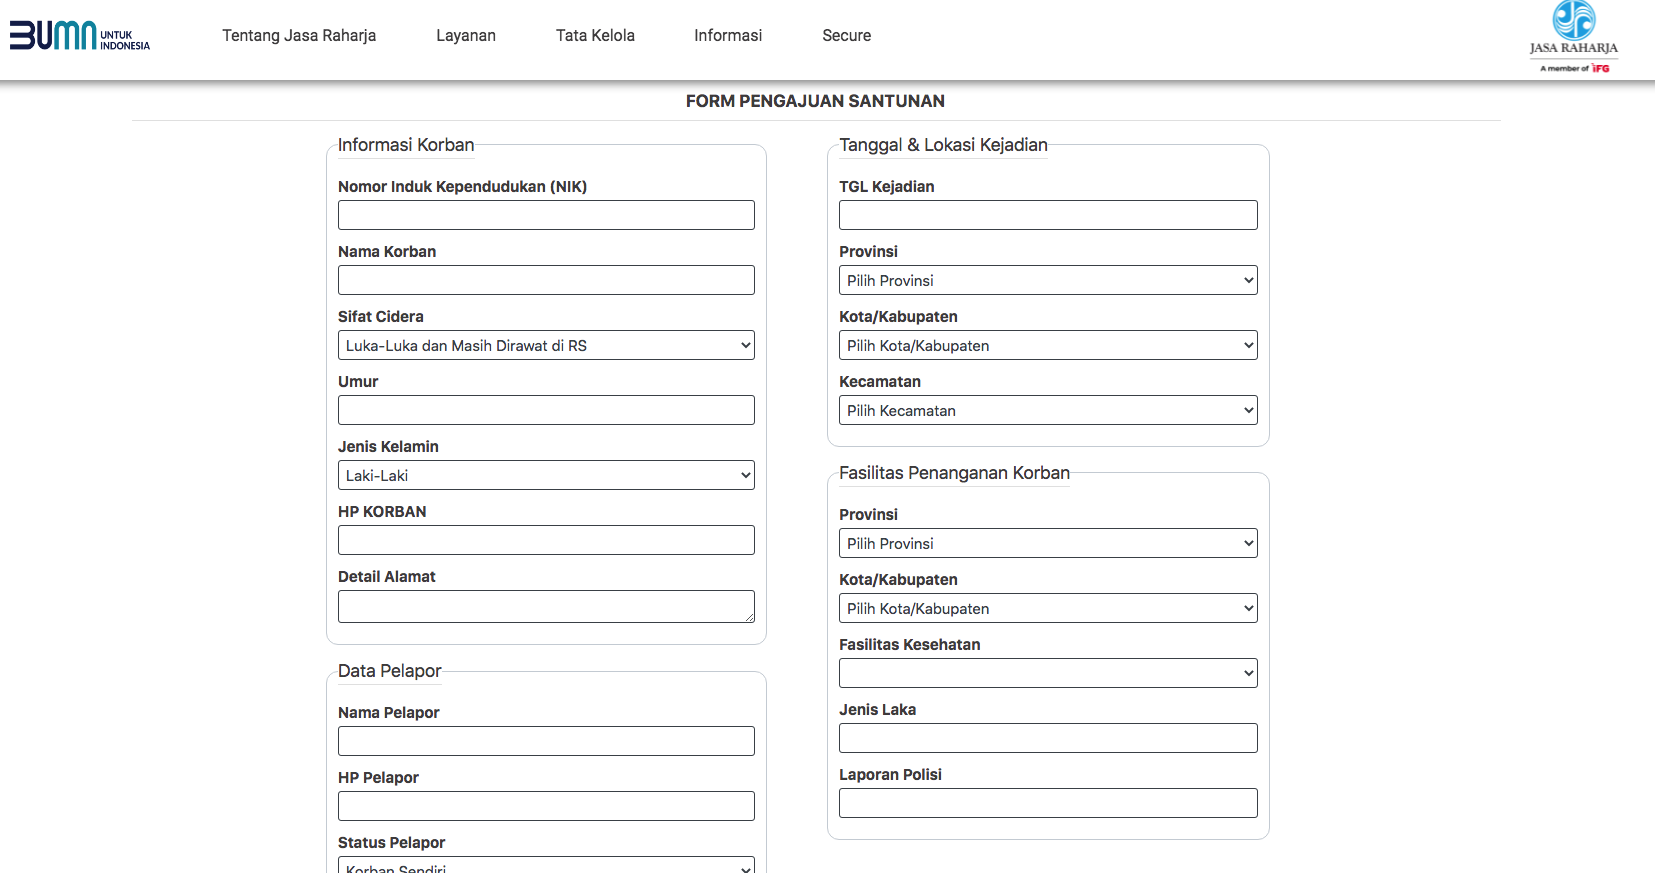1655x873 pixels.
Task: Click the Laporan Polisi input field
Action: (x=1048, y=803)
